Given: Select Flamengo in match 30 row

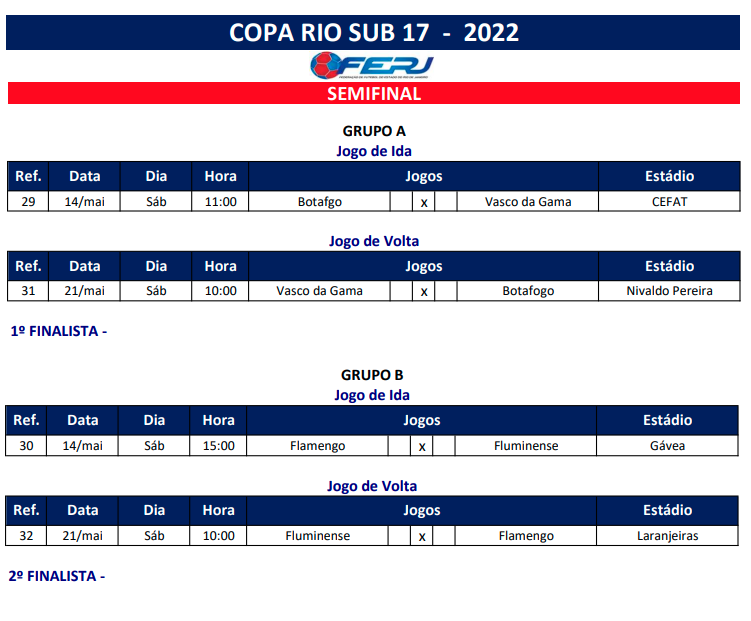Looking at the screenshot, I should [x=317, y=446].
